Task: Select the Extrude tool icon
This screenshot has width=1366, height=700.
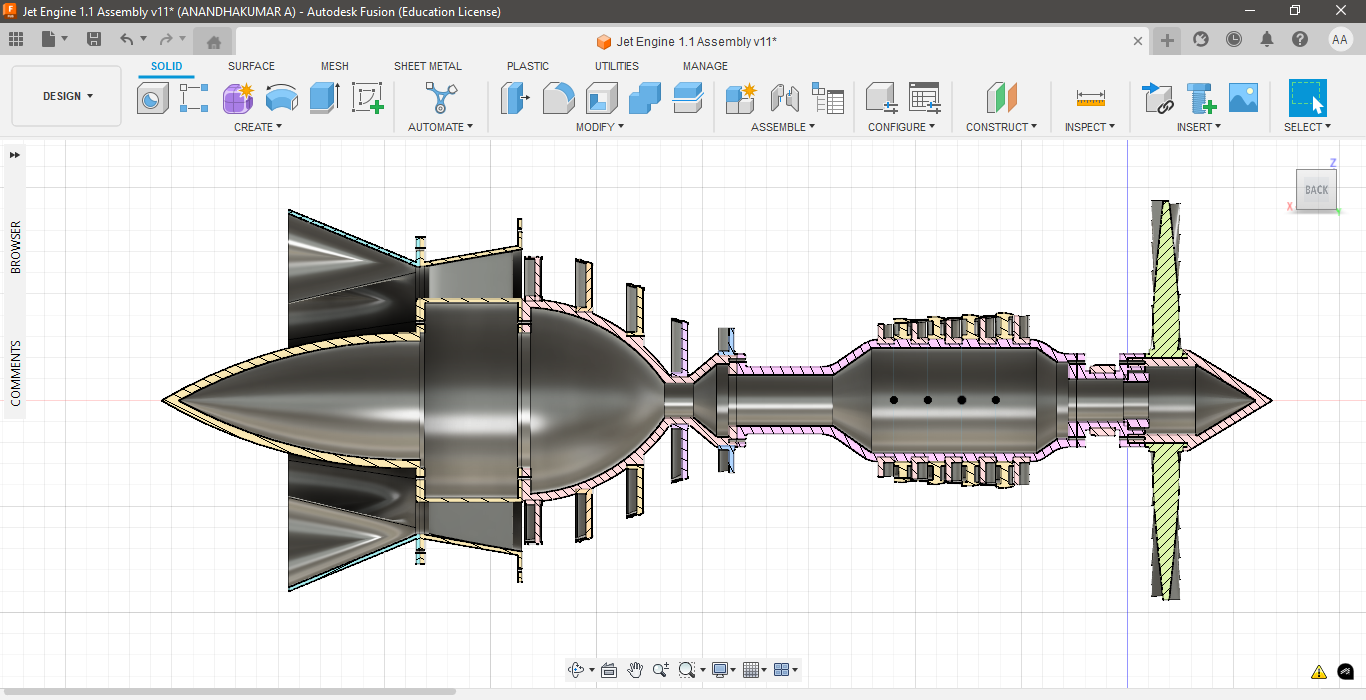Action: 325,98
